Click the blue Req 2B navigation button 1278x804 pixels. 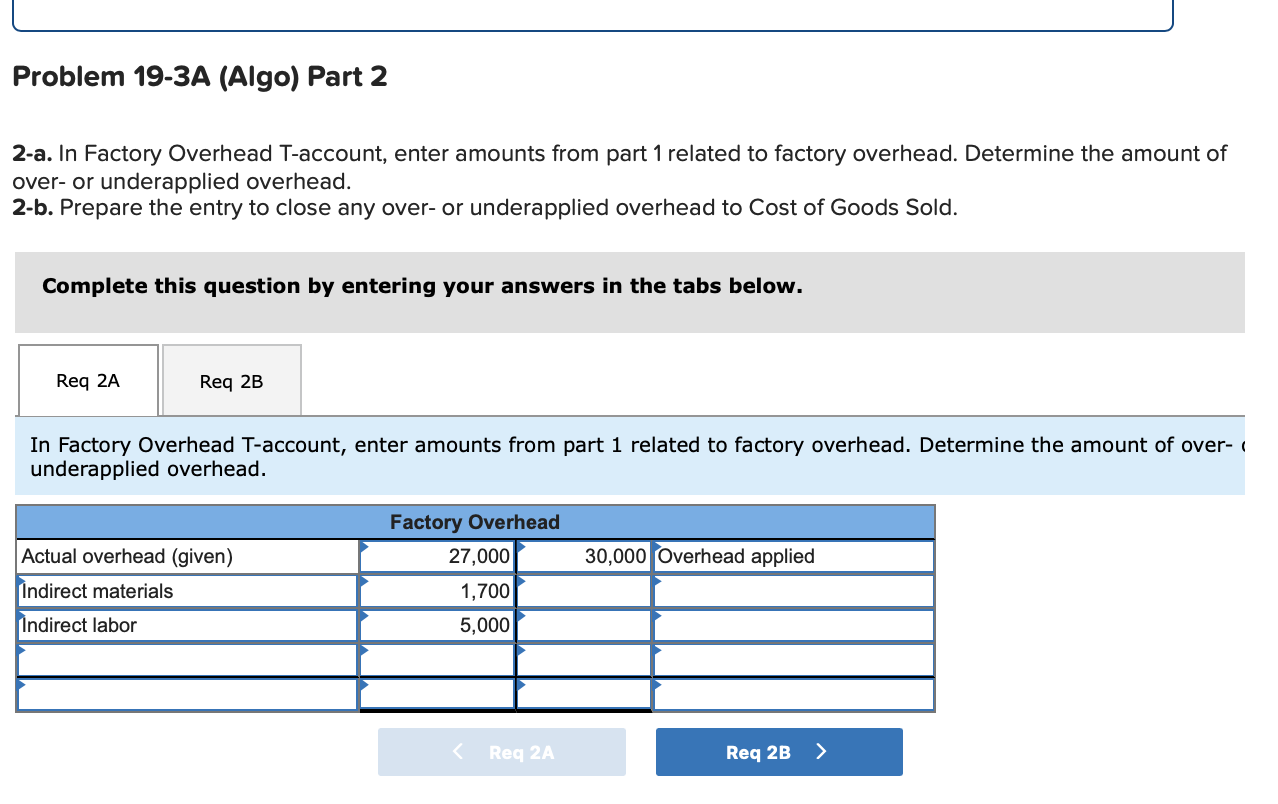coord(779,751)
